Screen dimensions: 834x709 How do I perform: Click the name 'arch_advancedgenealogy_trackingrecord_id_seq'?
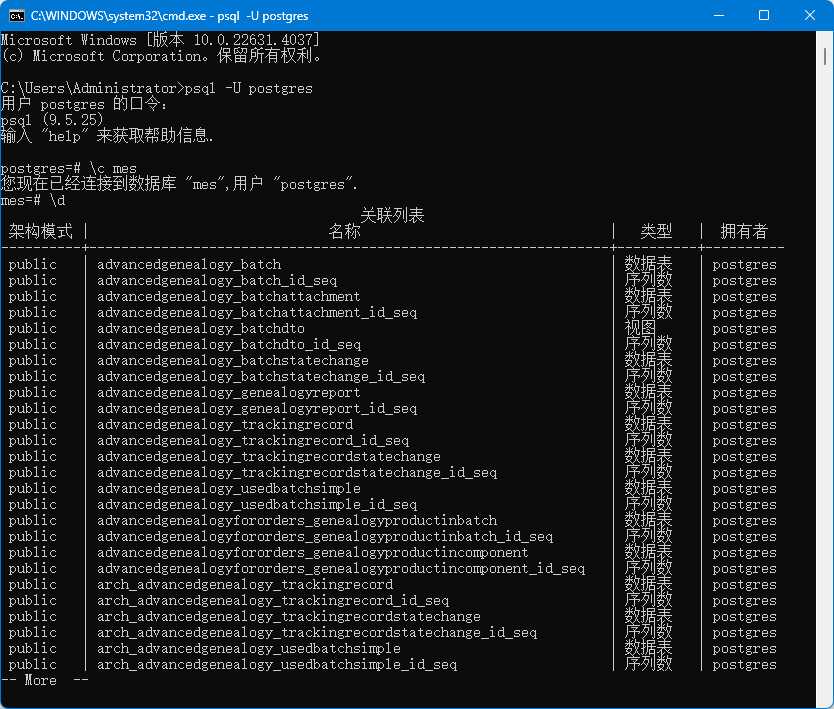273,600
